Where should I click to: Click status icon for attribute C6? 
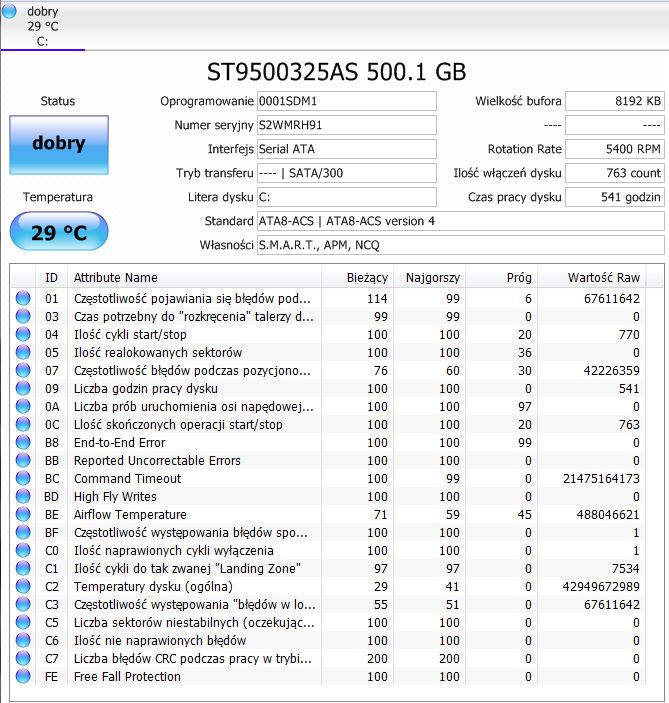pos(23,640)
